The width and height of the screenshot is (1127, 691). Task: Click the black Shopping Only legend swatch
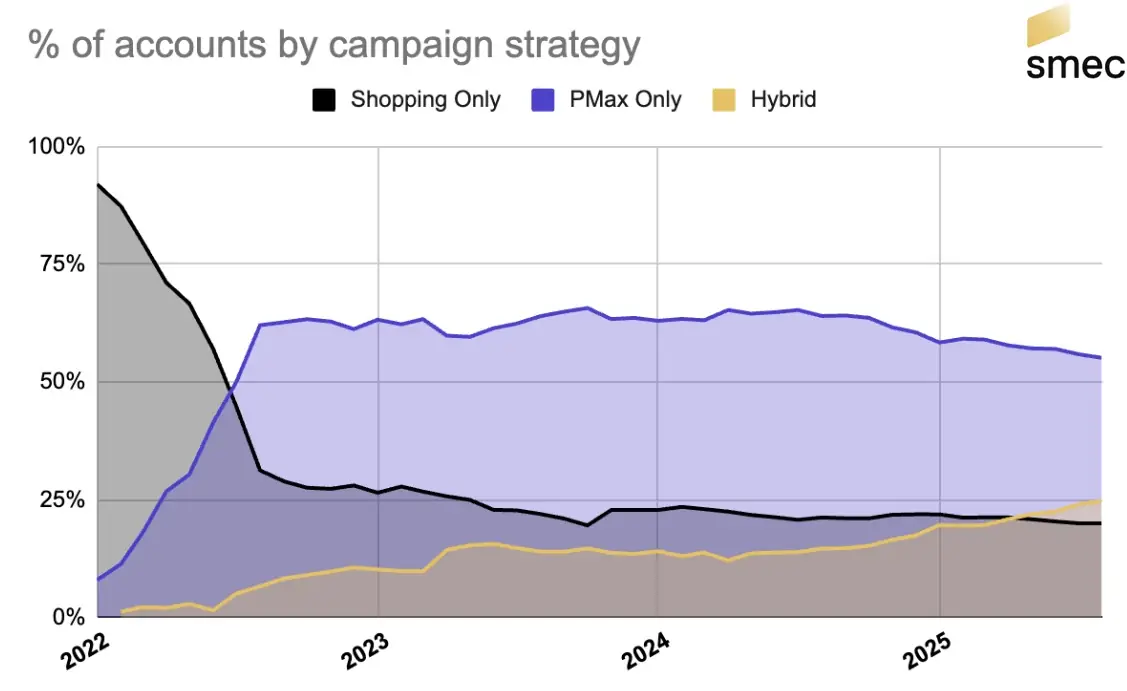[x=325, y=100]
